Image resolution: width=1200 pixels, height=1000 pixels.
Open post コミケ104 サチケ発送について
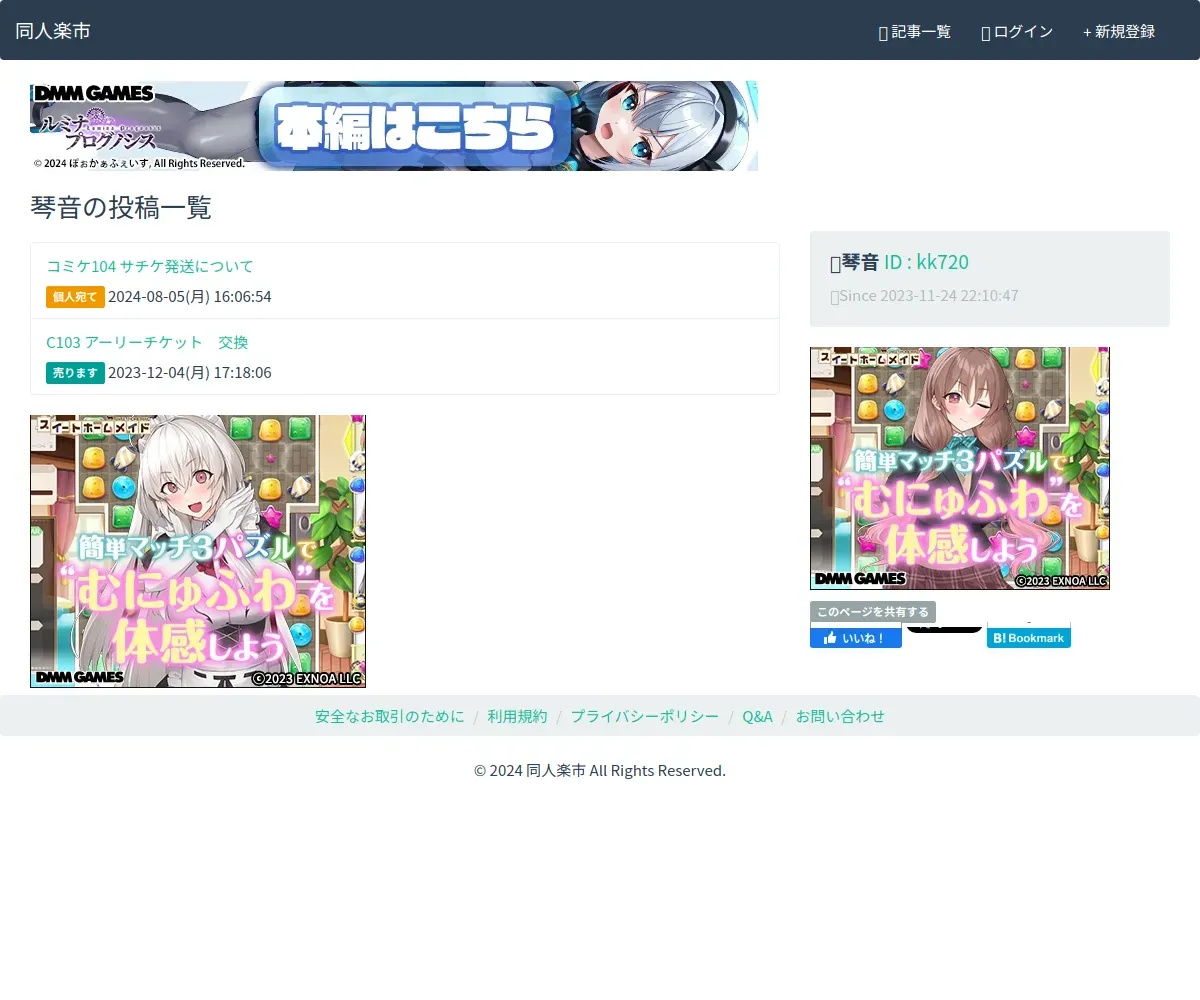(150, 266)
